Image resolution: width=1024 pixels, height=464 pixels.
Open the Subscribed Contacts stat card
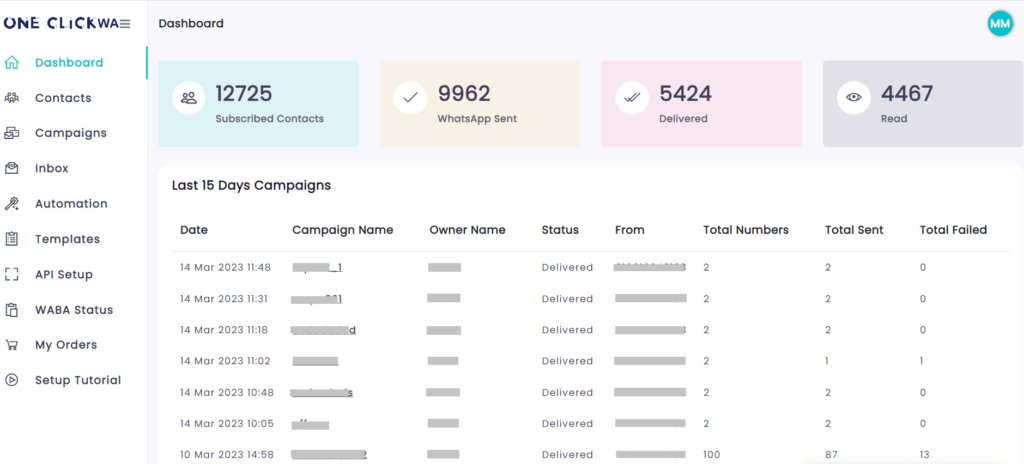tap(258, 104)
